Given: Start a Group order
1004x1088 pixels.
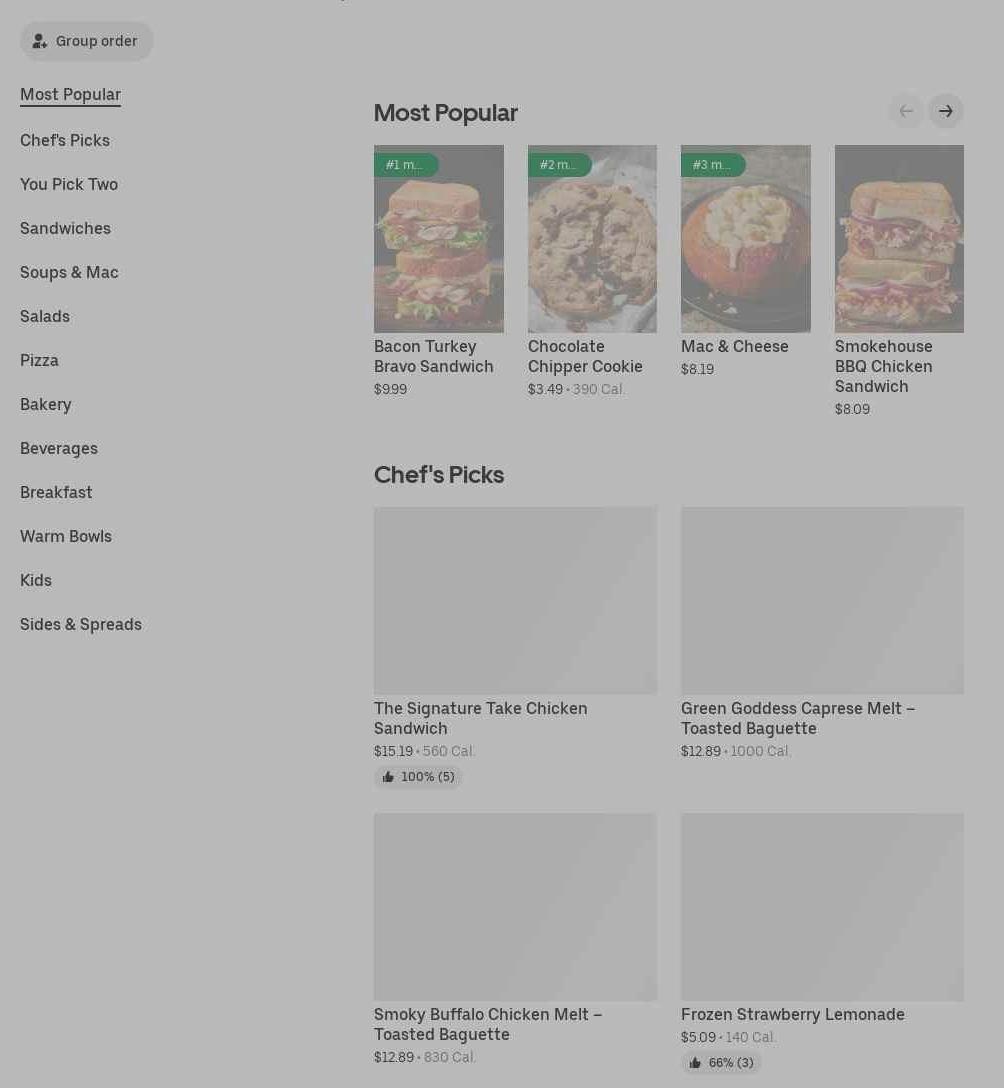Looking at the screenshot, I should point(87,41).
